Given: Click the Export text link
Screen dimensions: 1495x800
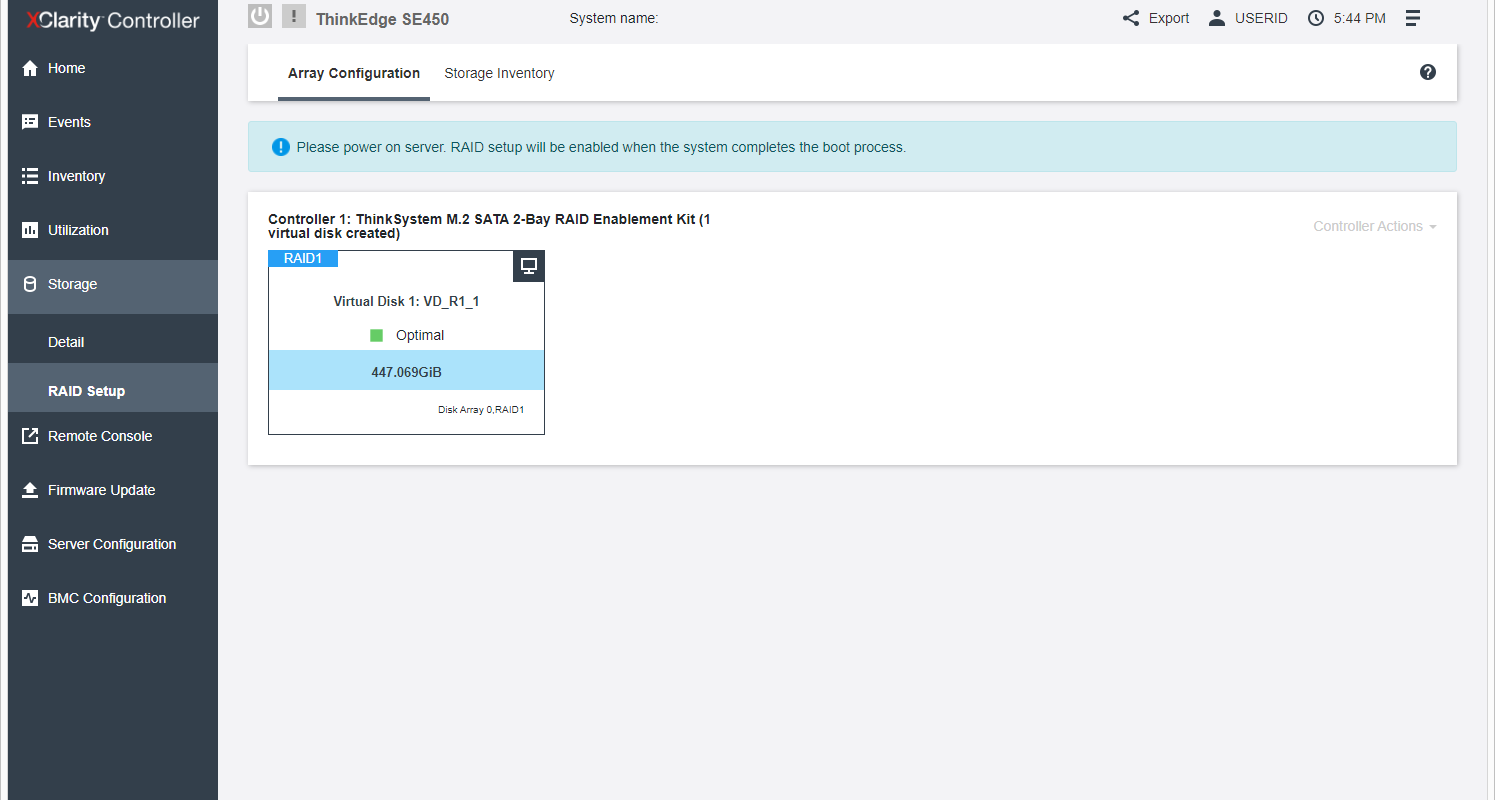Looking at the screenshot, I should click(x=1169, y=18).
